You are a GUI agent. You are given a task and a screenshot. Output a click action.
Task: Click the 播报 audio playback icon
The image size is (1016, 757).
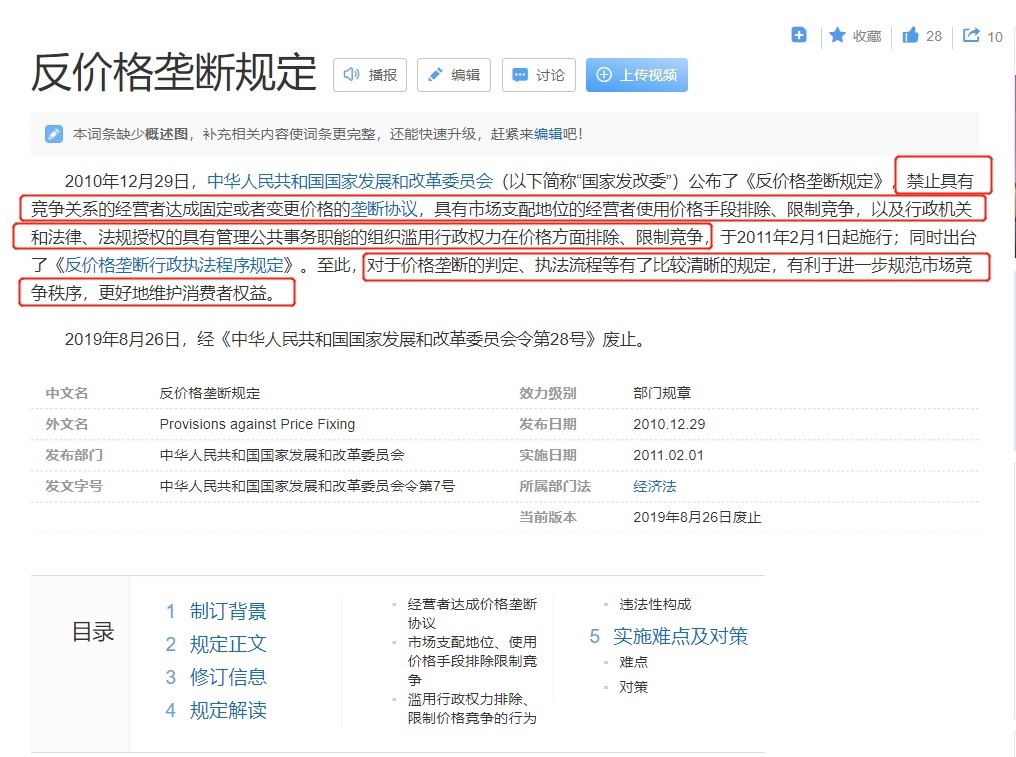tap(350, 74)
